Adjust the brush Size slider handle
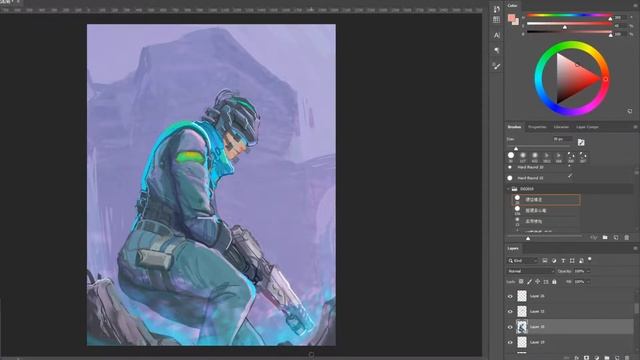 (516, 149)
